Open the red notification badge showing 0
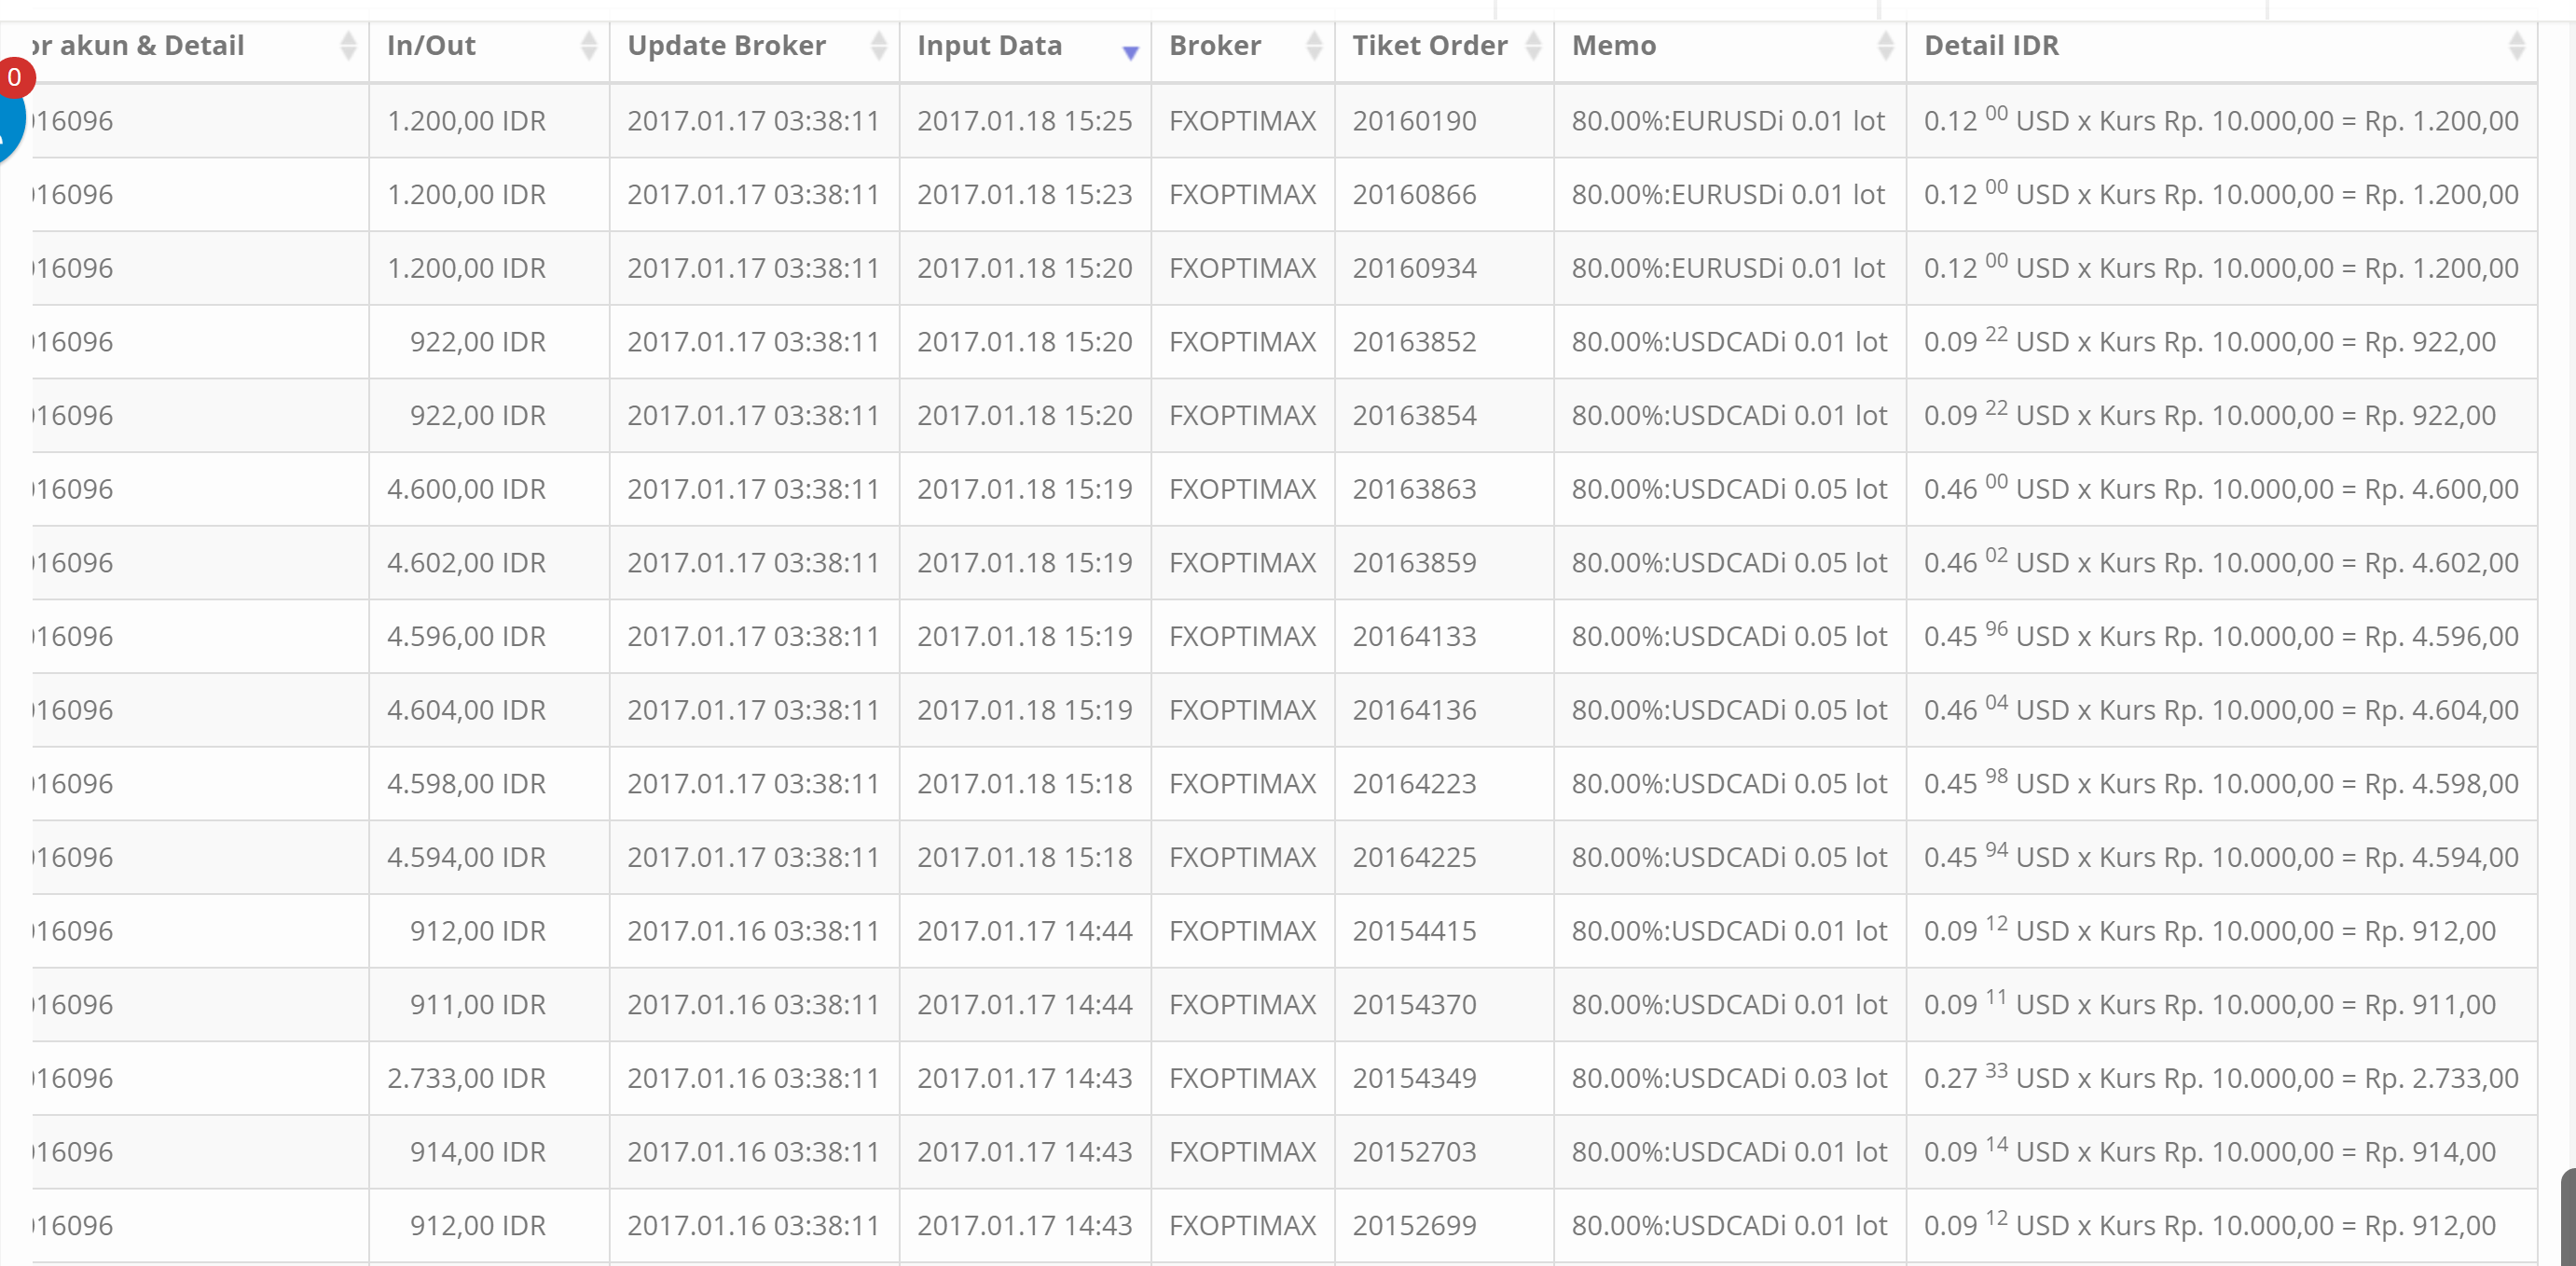The width and height of the screenshot is (2576, 1266). click(x=14, y=77)
